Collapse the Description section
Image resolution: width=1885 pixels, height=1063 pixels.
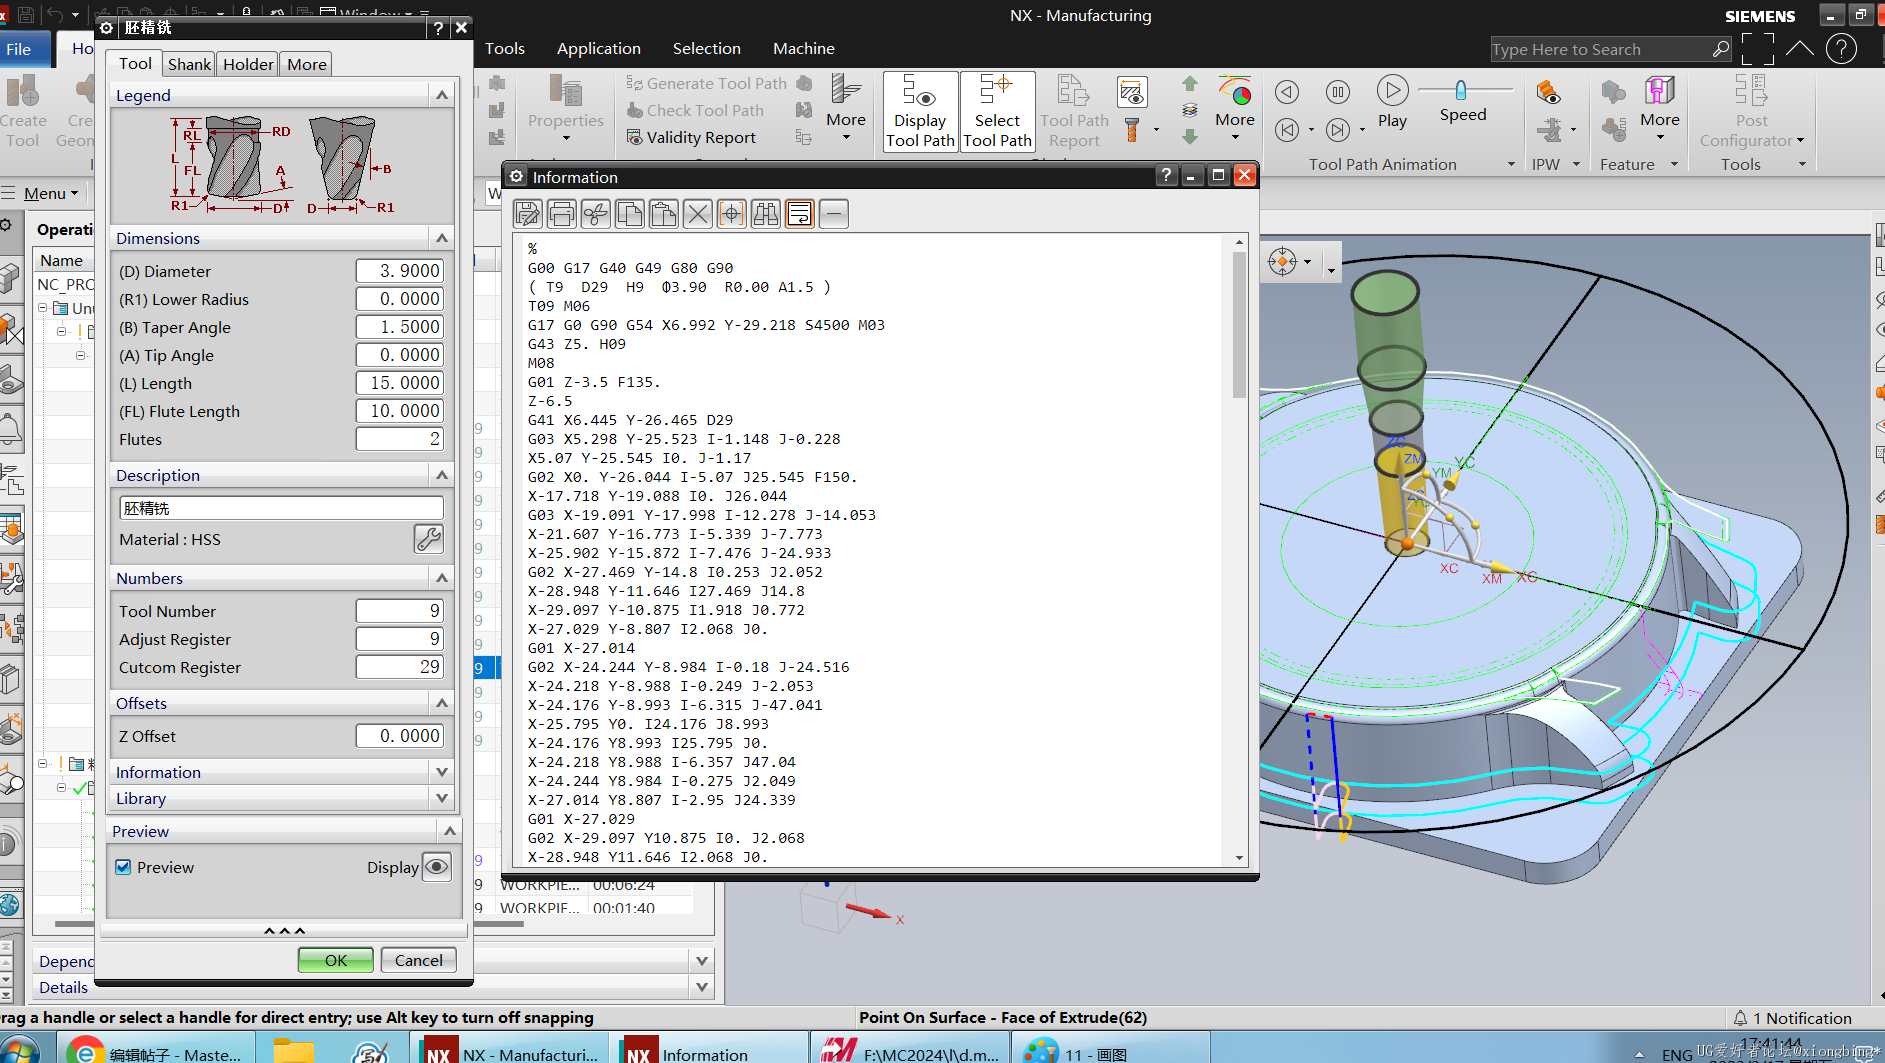441,475
